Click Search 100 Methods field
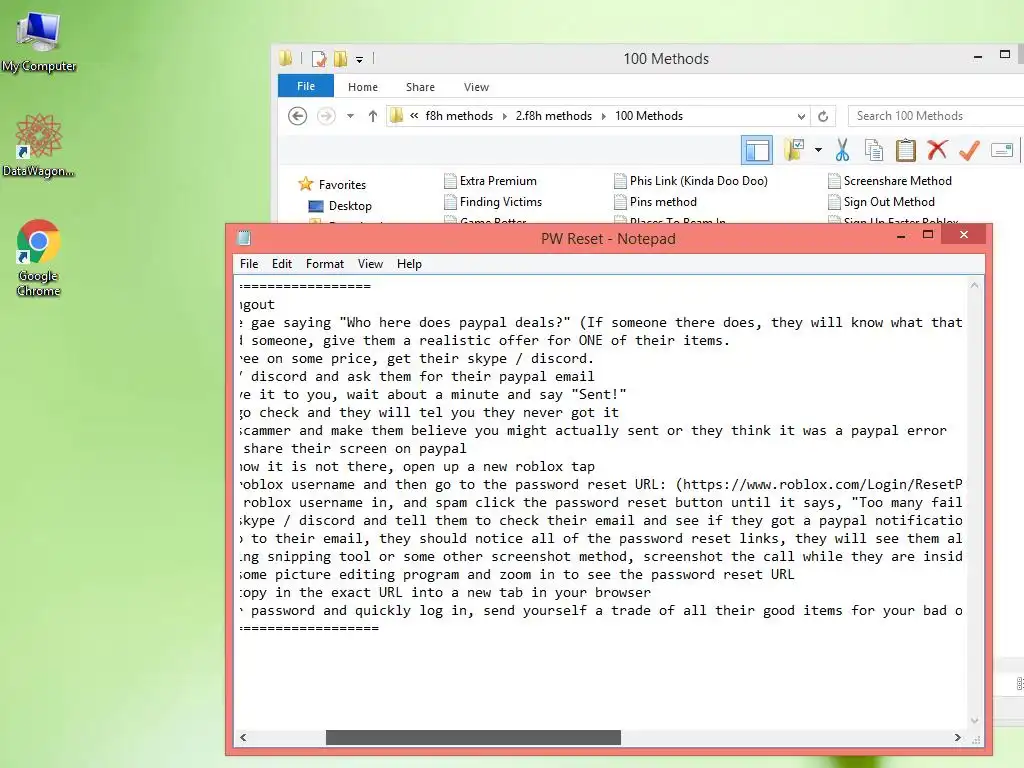The image size is (1024, 768). pos(935,116)
